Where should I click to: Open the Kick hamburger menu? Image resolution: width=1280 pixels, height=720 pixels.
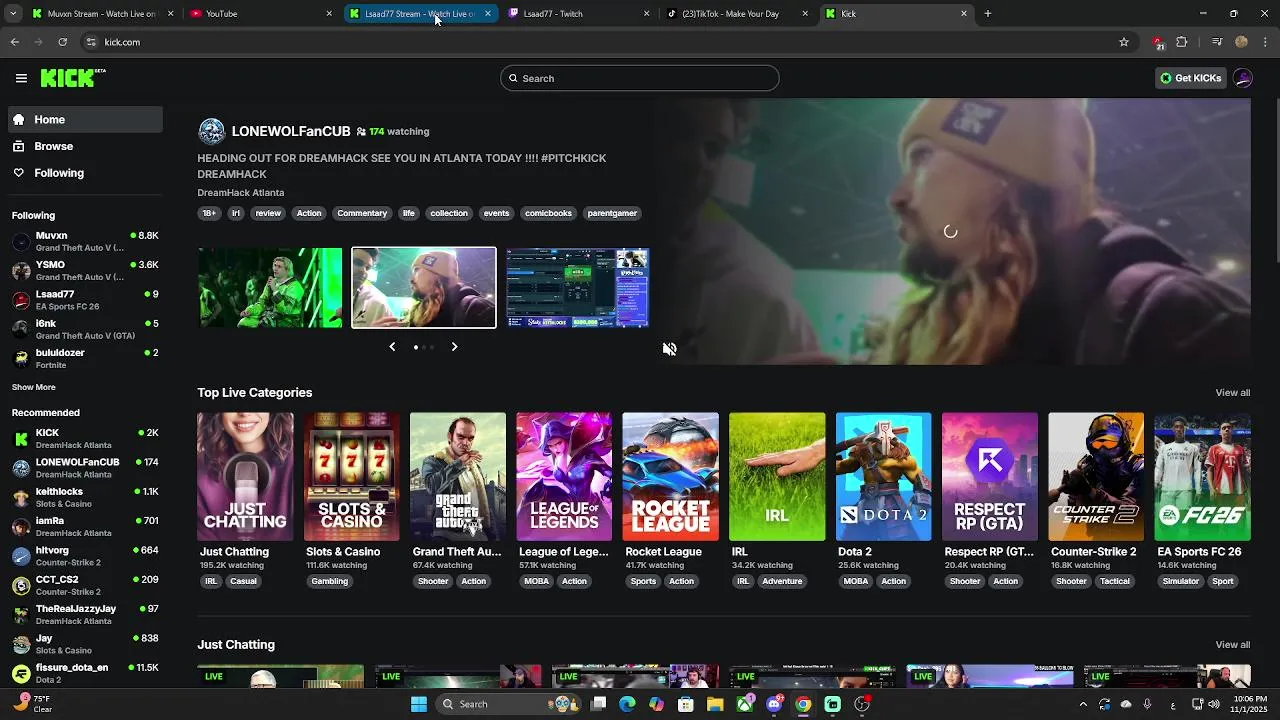pyautogui.click(x=21, y=78)
